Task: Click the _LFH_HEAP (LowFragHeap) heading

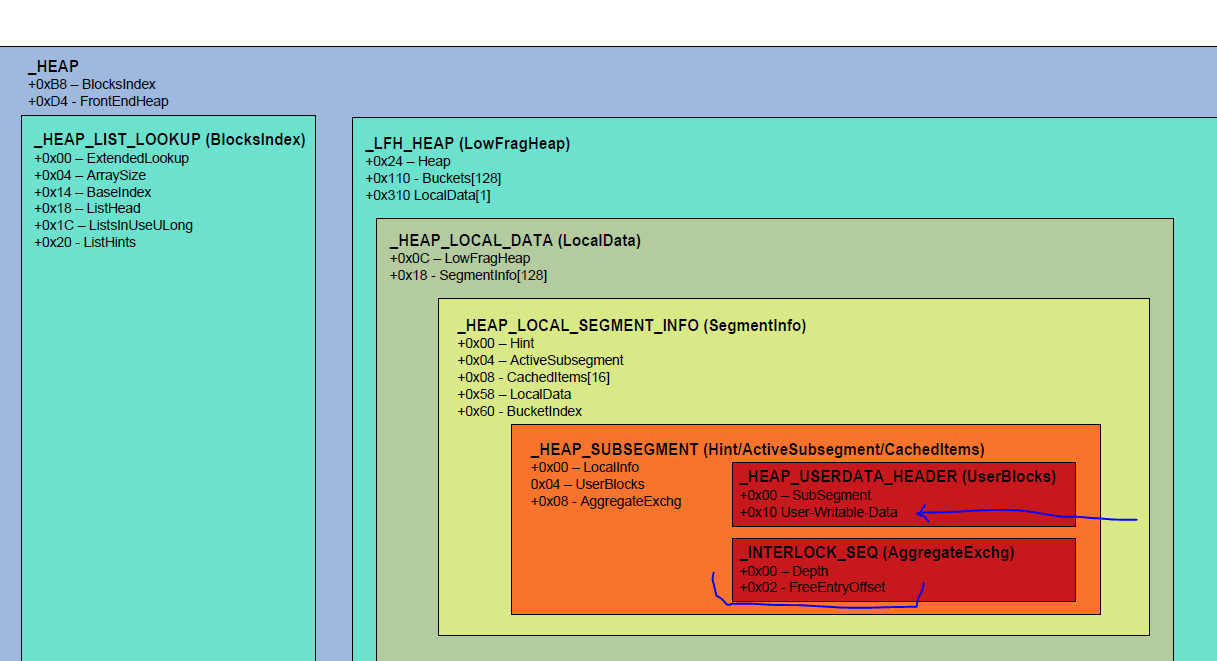Action: click(x=467, y=144)
